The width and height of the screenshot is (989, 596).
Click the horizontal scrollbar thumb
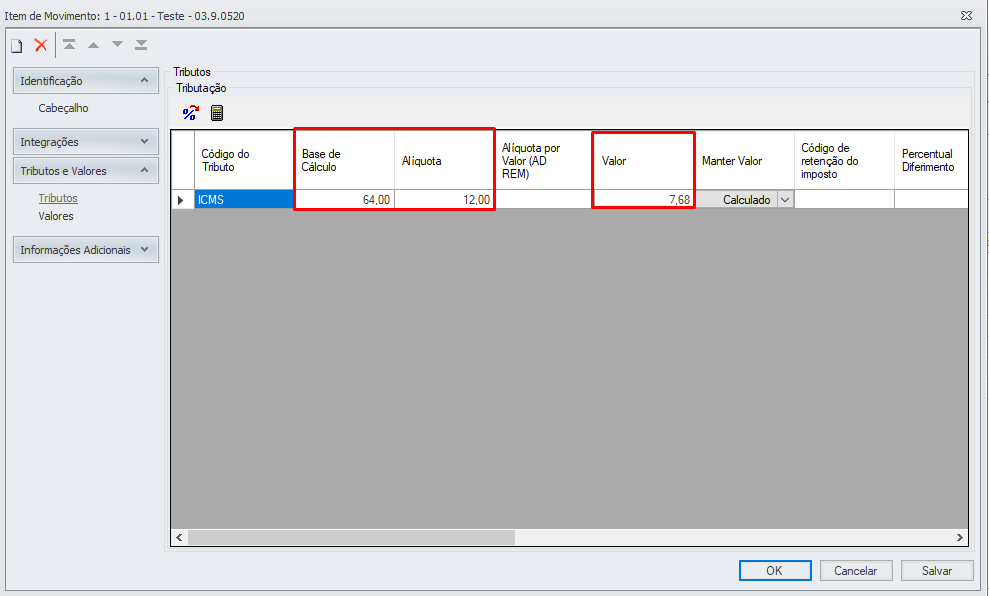(x=351, y=537)
